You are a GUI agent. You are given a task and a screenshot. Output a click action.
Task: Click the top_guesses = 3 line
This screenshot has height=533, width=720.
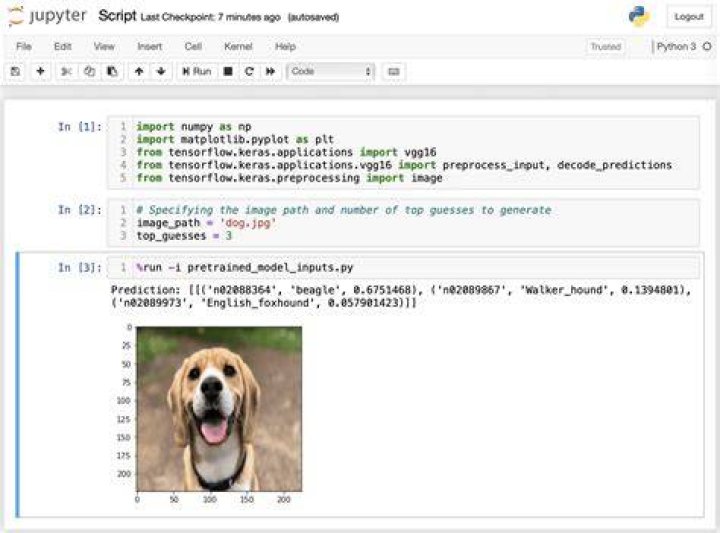pos(184,236)
